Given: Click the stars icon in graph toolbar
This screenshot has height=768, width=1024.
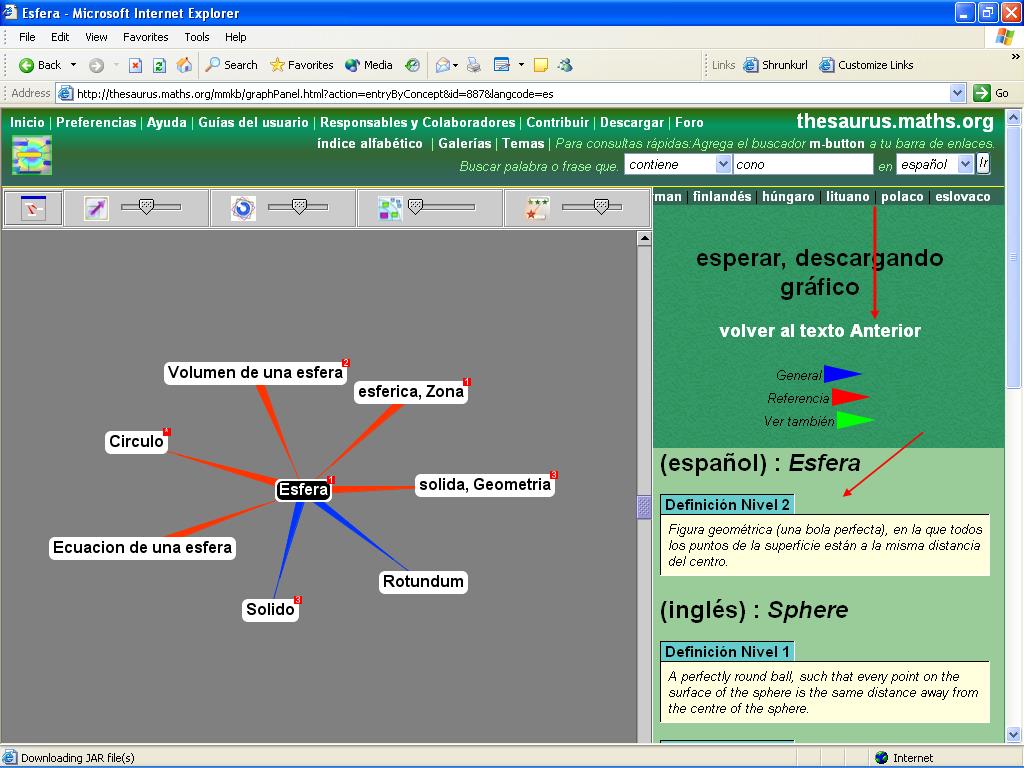Looking at the screenshot, I should pyautogui.click(x=538, y=208).
